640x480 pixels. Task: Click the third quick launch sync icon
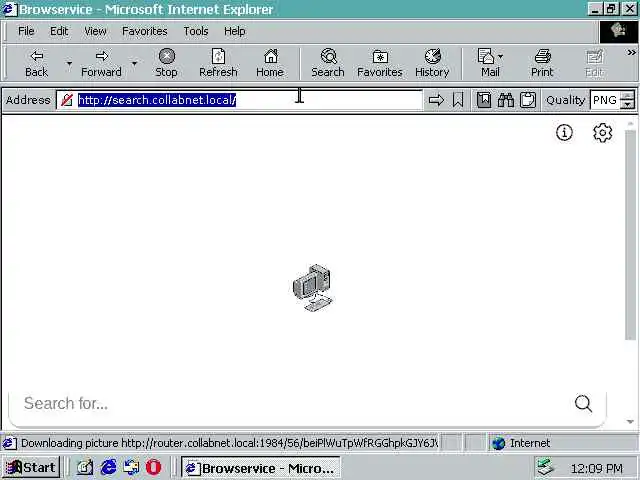click(131, 467)
